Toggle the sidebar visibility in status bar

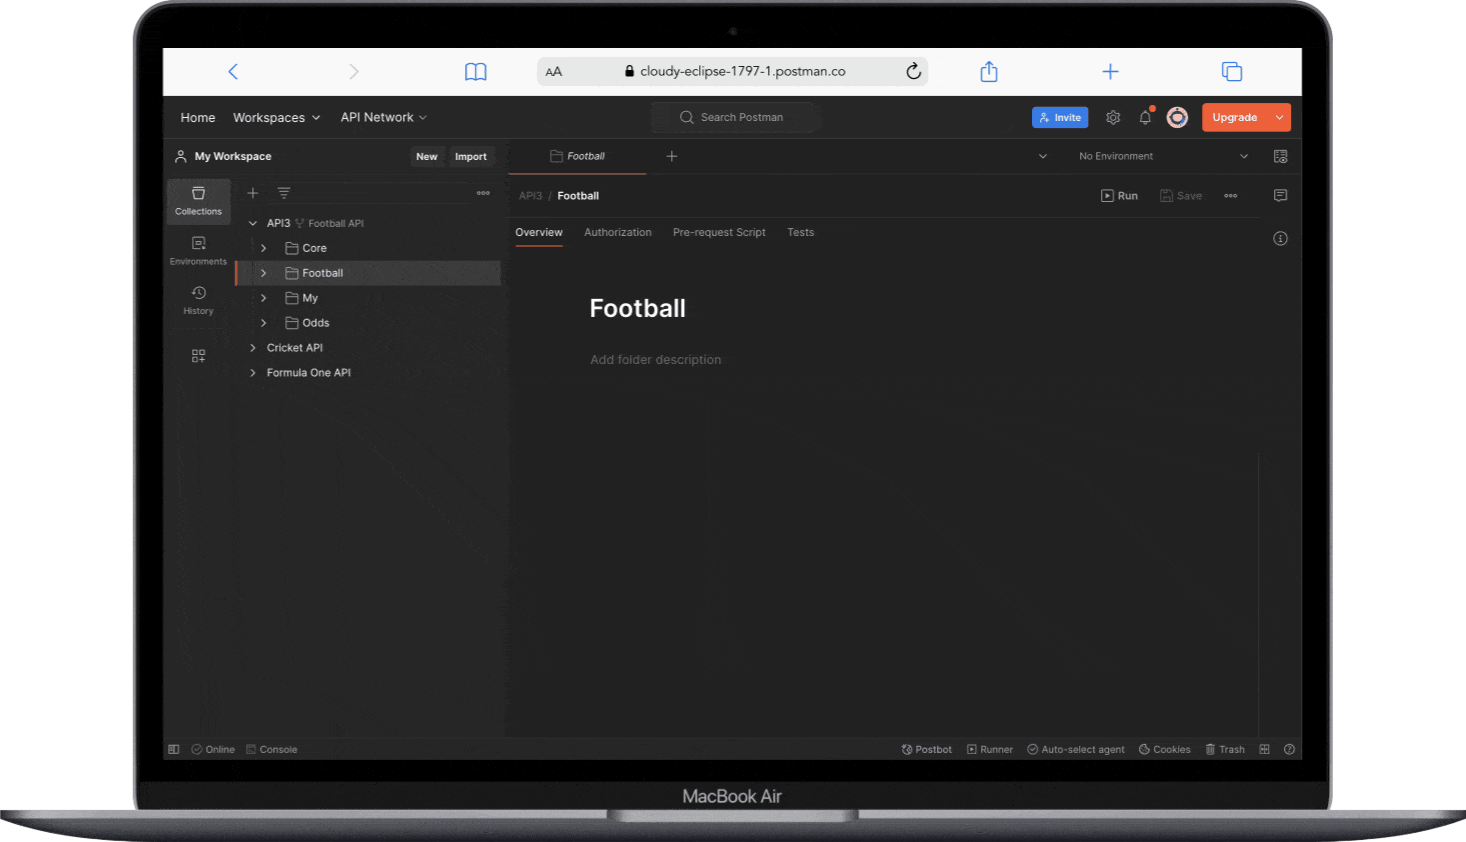point(174,749)
